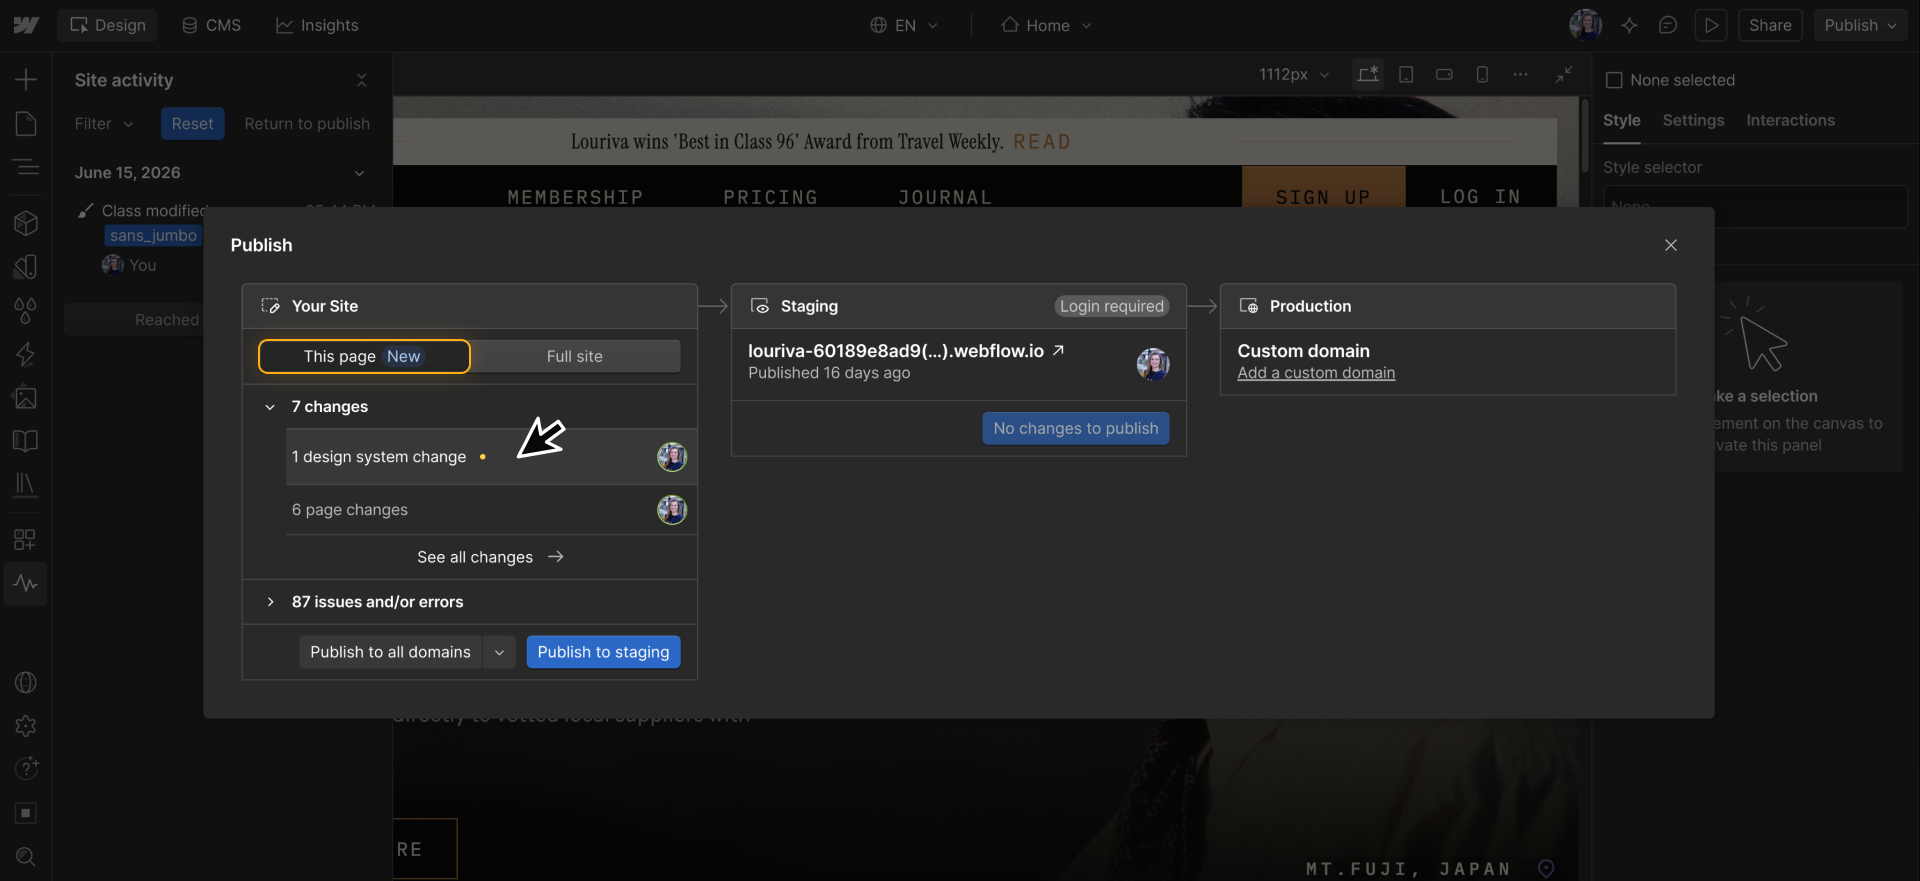The height and width of the screenshot is (881, 1920).
Task: Click the preview play icon
Action: tap(1711, 25)
